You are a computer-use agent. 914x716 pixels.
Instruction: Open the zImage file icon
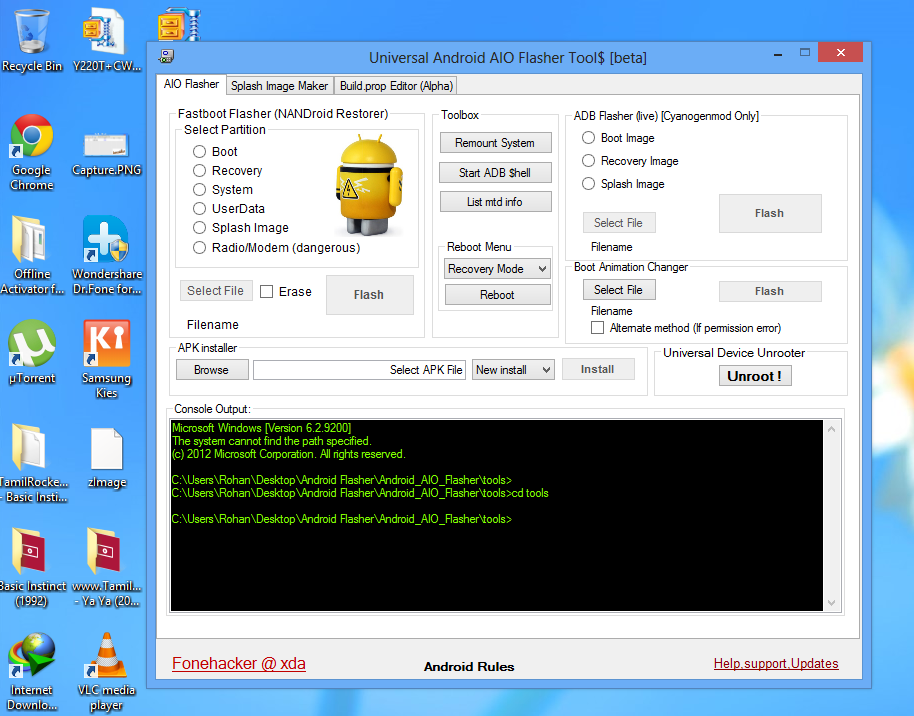(x=106, y=450)
